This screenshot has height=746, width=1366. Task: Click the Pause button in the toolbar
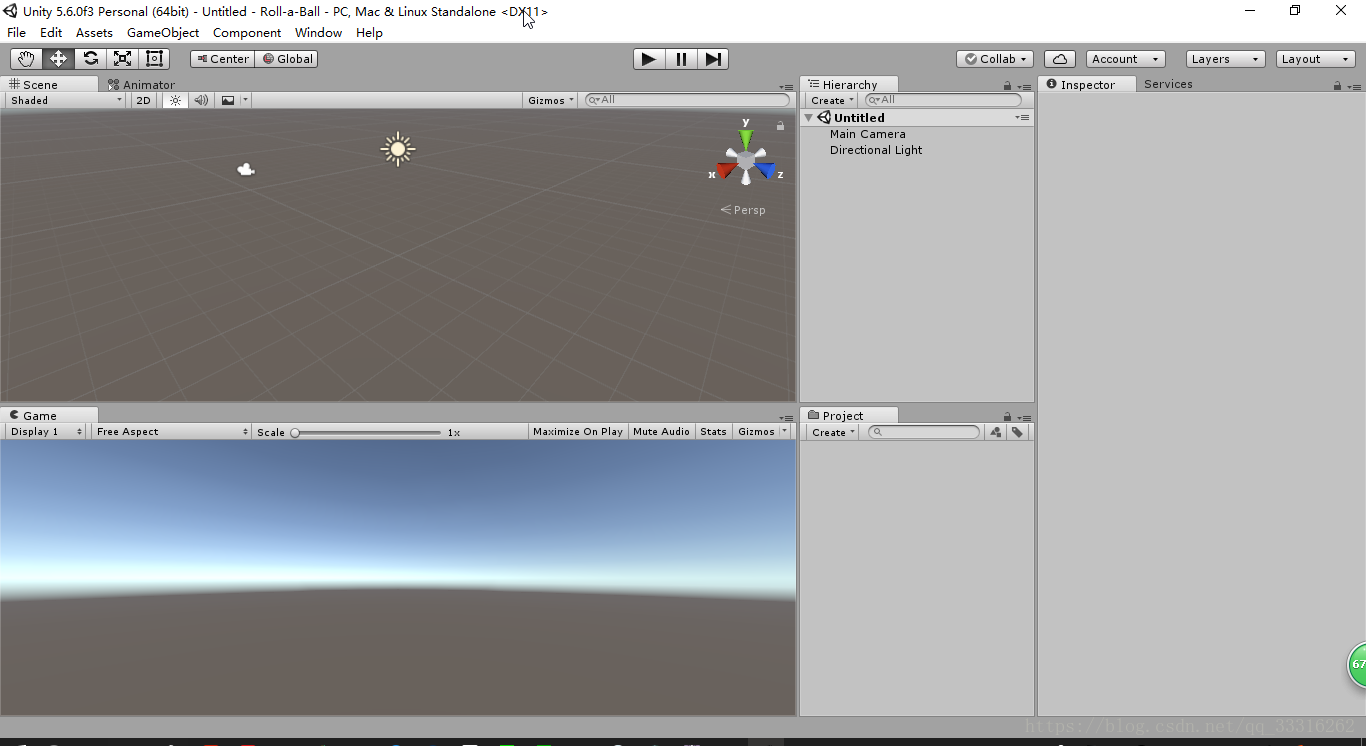click(x=681, y=59)
